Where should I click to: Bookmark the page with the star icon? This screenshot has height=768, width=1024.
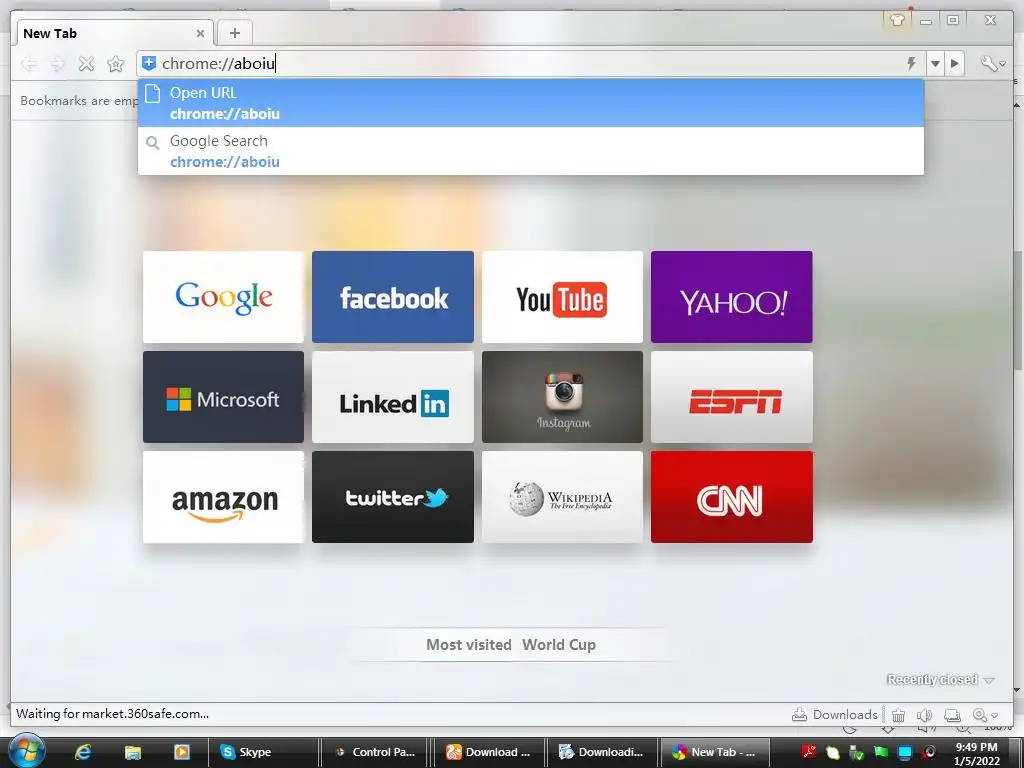[116, 63]
